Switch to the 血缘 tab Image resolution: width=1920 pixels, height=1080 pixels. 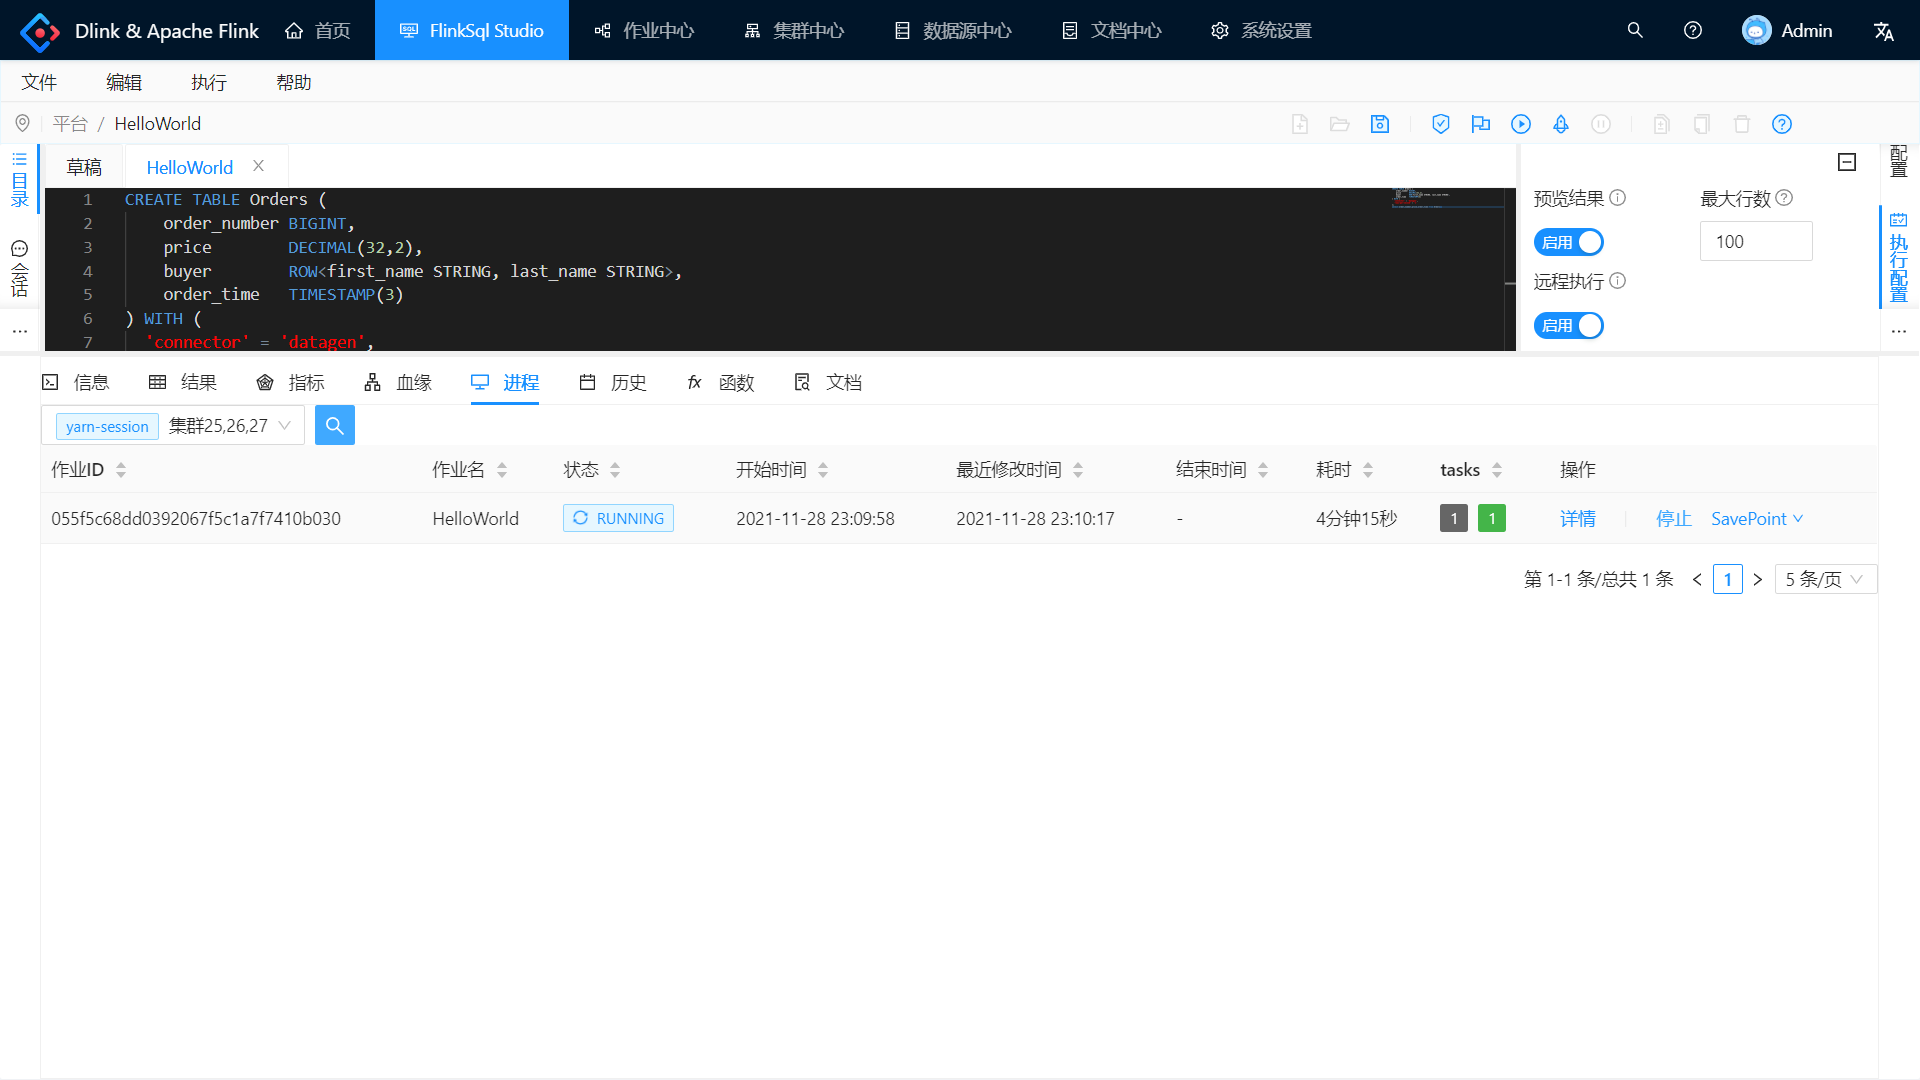click(398, 382)
